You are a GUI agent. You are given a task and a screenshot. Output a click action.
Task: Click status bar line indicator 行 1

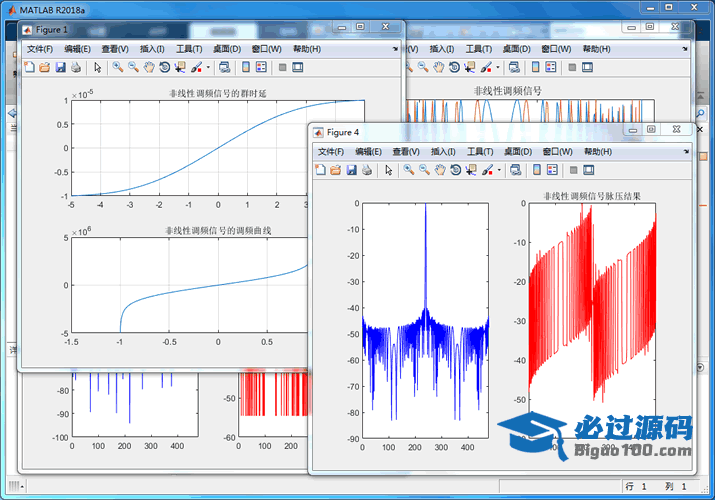click(636, 487)
